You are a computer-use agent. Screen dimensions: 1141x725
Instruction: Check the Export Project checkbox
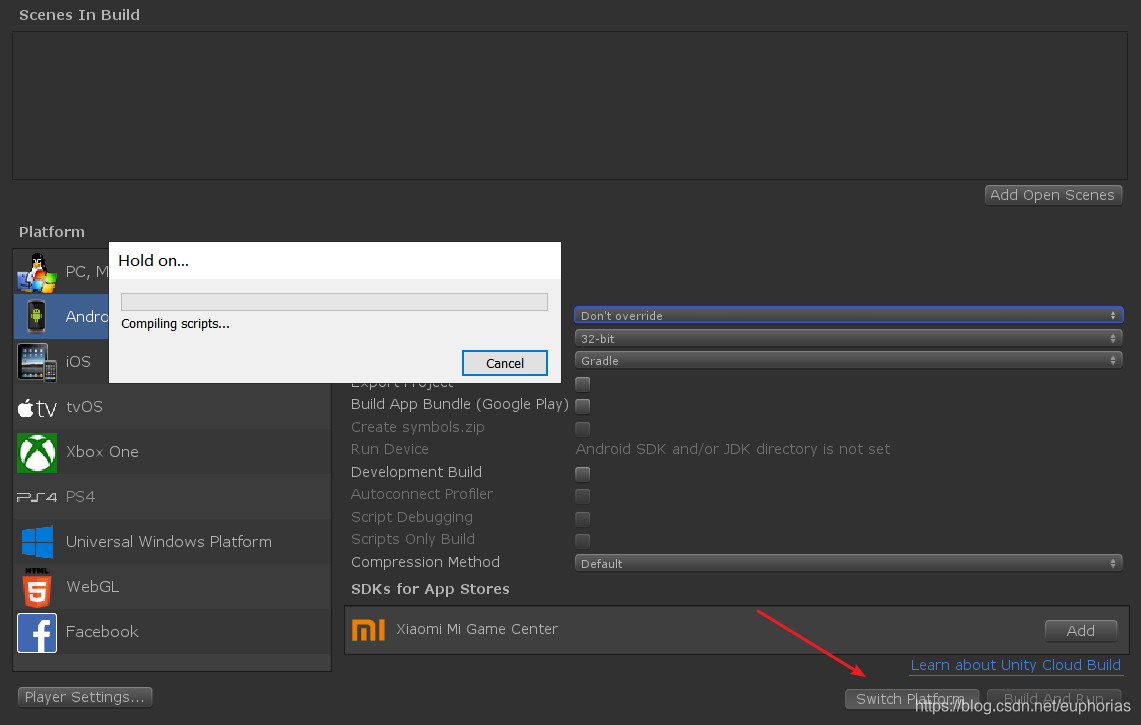pyautogui.click(x=582, y=384)
